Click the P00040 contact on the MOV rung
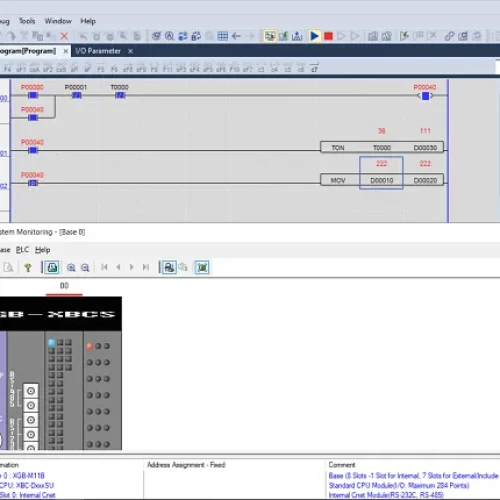Screen dimensions: 500x500 pos(33,183)
